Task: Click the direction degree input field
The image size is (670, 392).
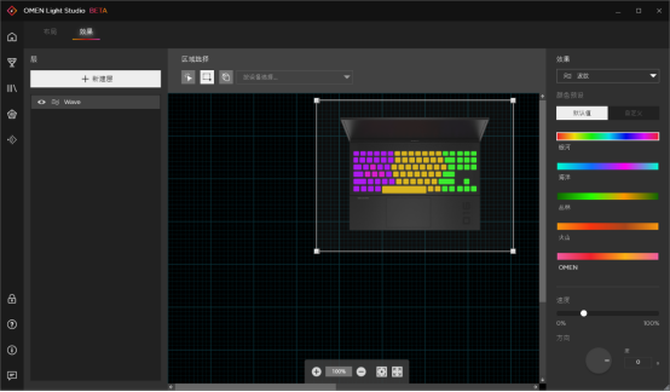Action: [638, 363]
